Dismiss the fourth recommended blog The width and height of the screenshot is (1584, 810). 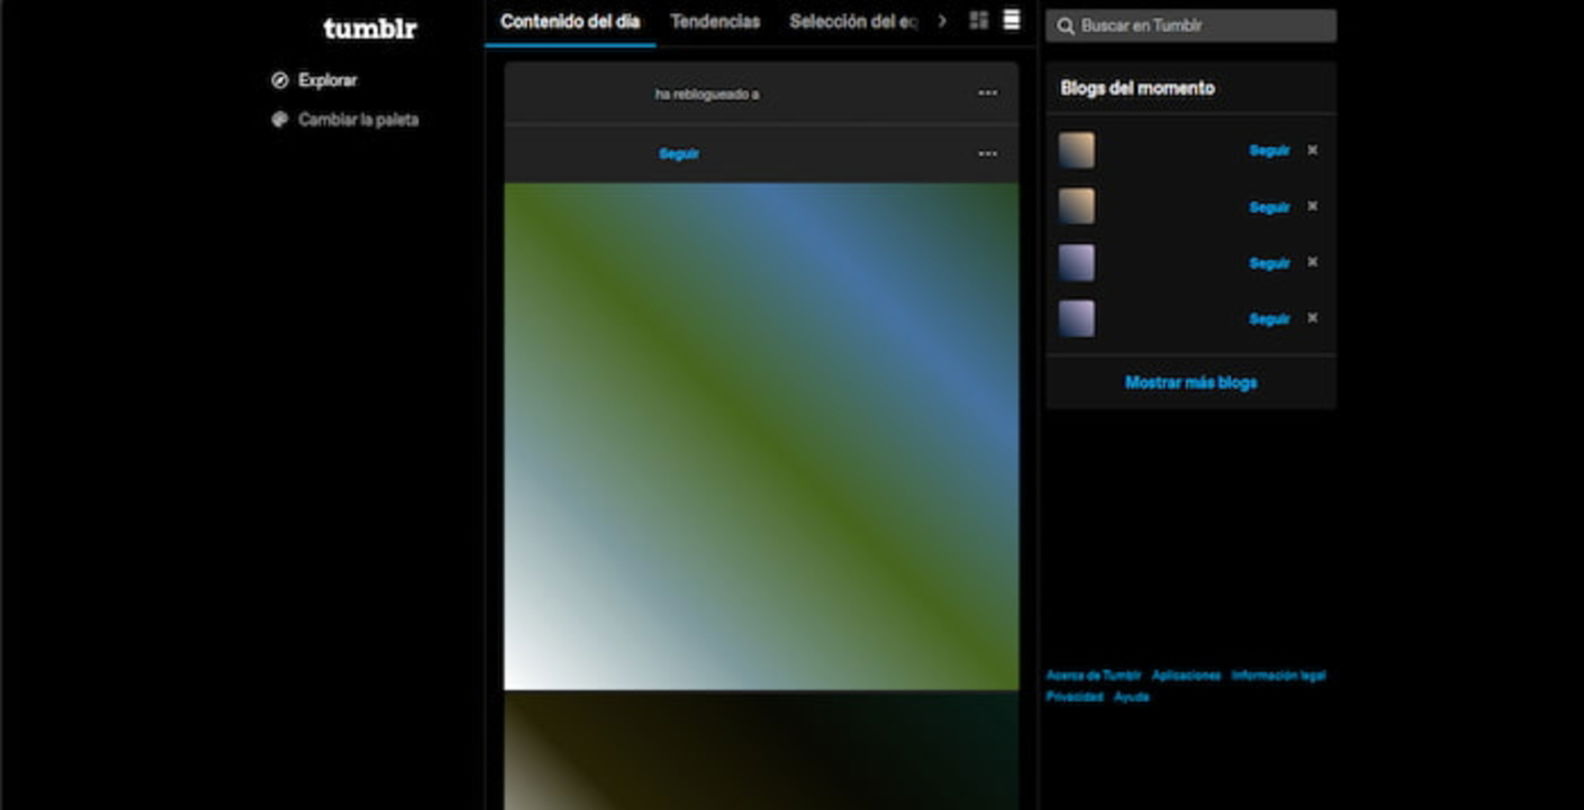1313,318
